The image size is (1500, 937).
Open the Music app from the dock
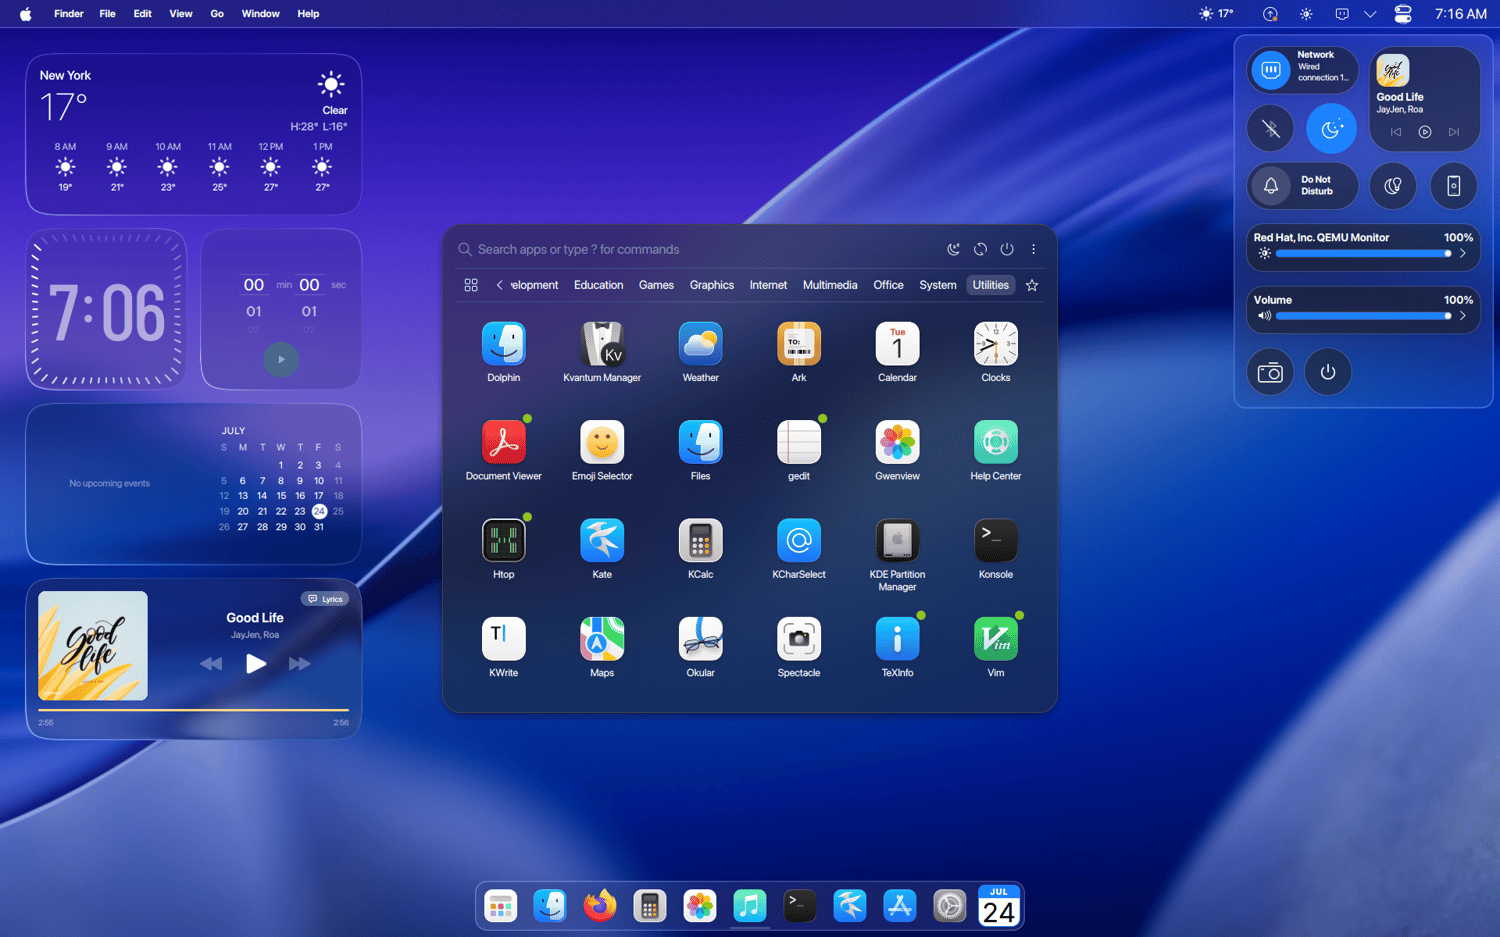pyautogui.click(x=750, y=906)
